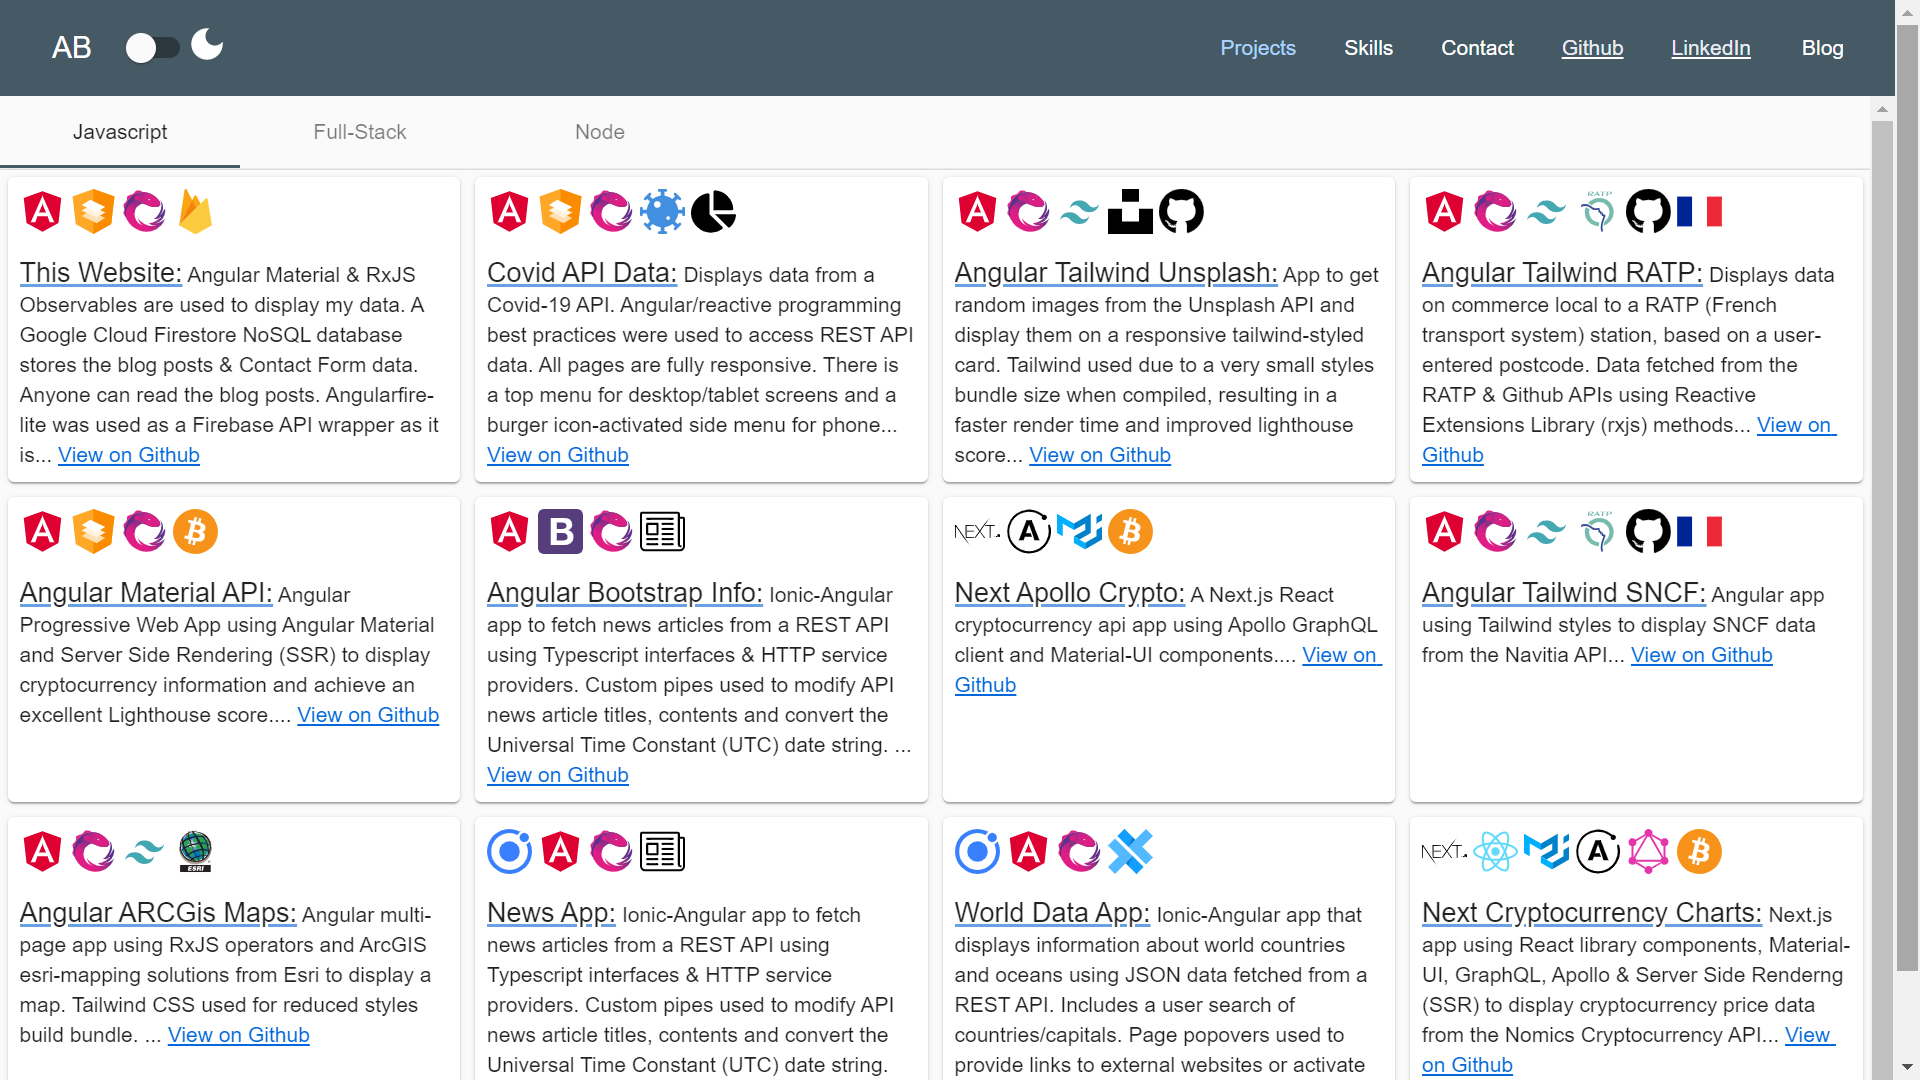This screenshot has height=1080, width=1920.
Task: Open Skills in the navigation bar
Action: tap(1368, 48)
